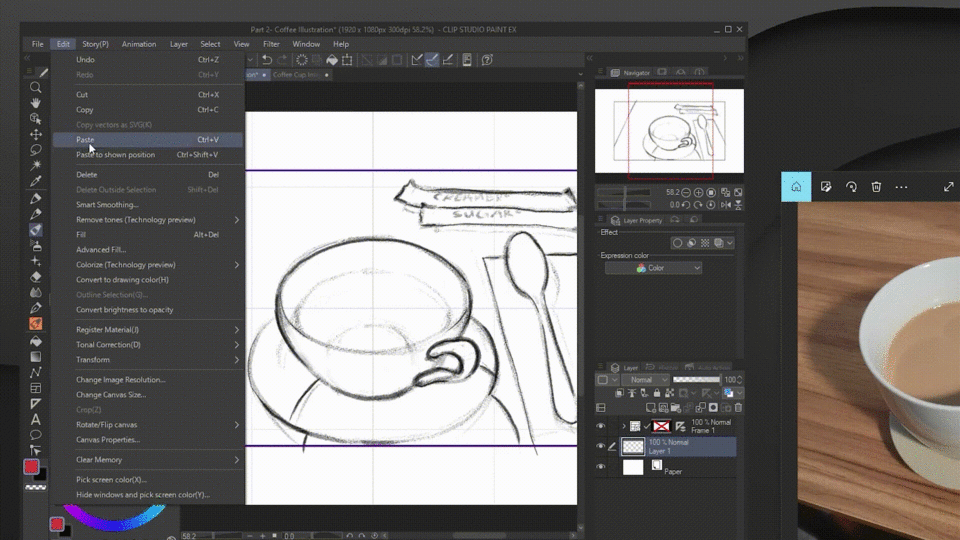
Task: Click the red foreground color swatch
Action: 32,467
